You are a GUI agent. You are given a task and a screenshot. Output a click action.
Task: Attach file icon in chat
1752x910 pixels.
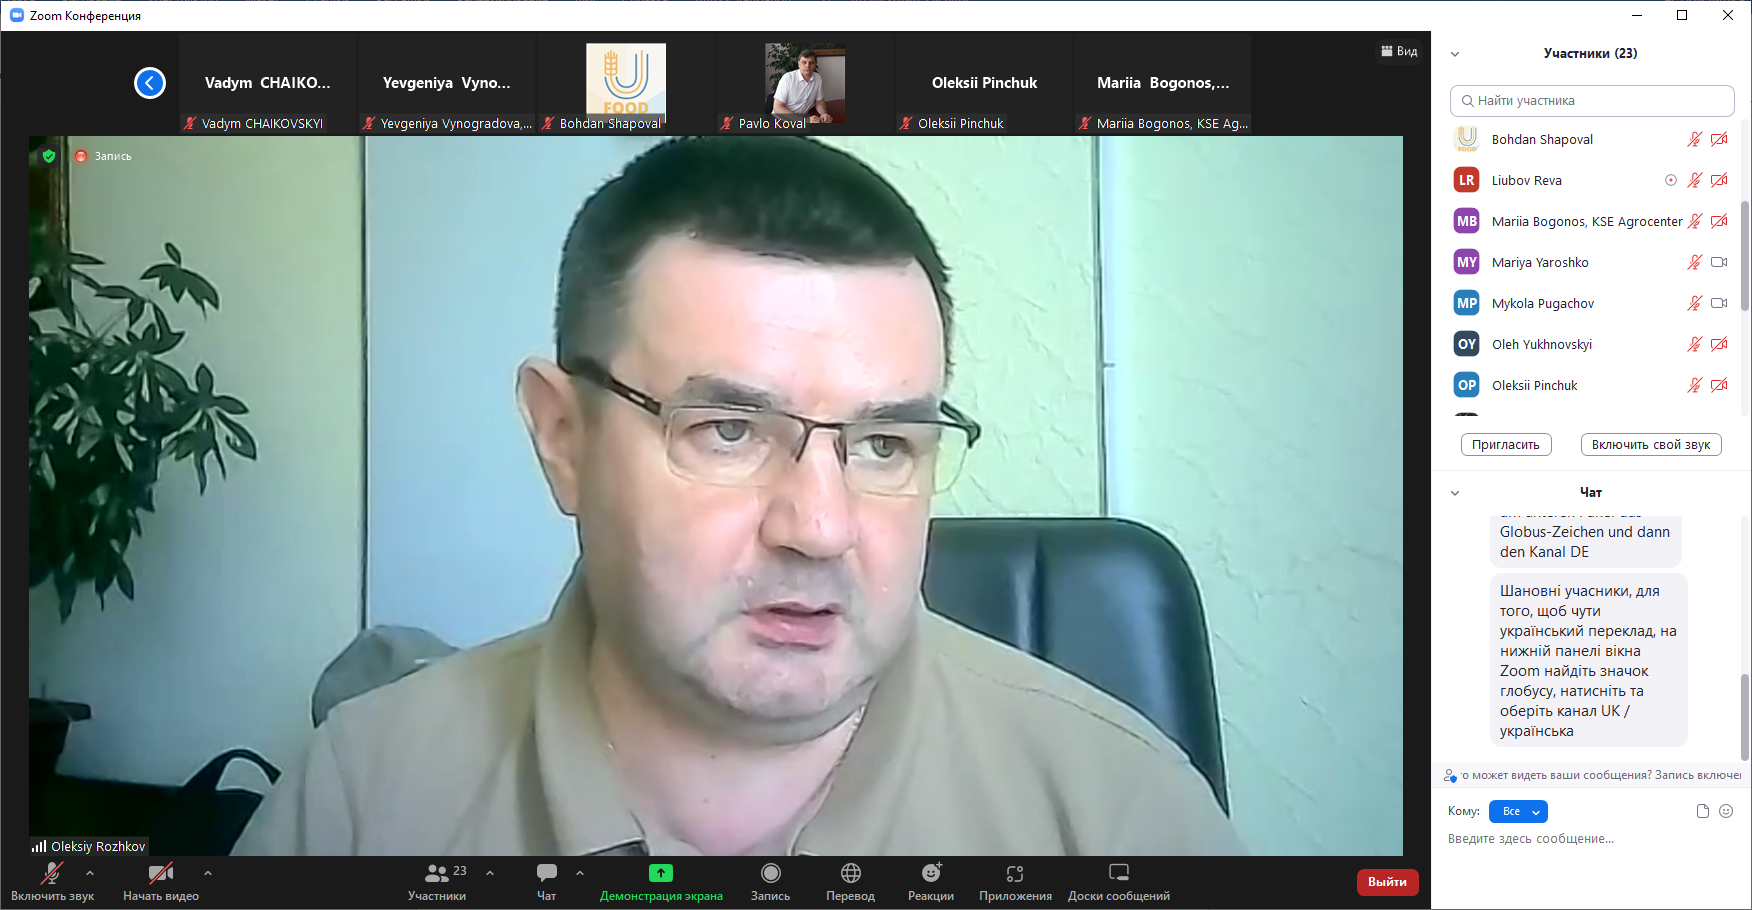1703,811
